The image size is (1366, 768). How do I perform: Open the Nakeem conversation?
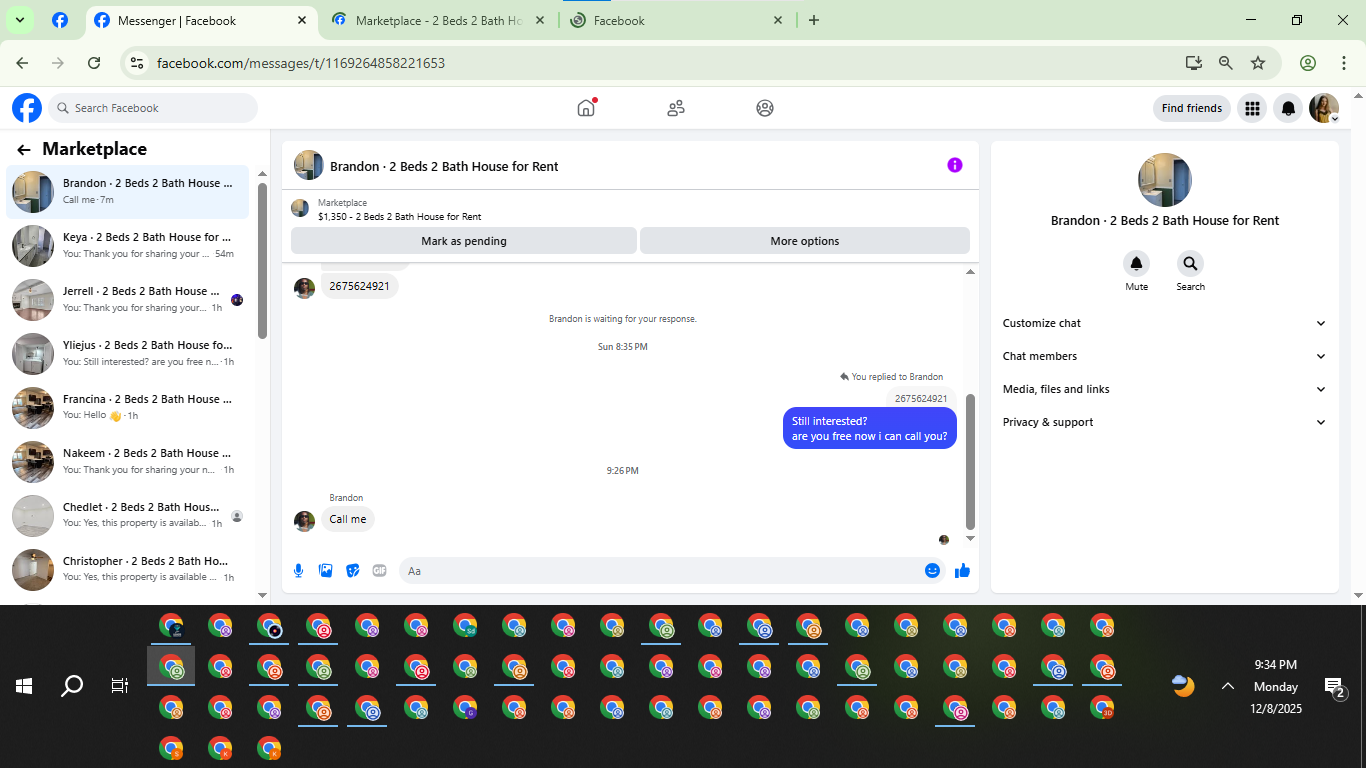coord(128,461)
